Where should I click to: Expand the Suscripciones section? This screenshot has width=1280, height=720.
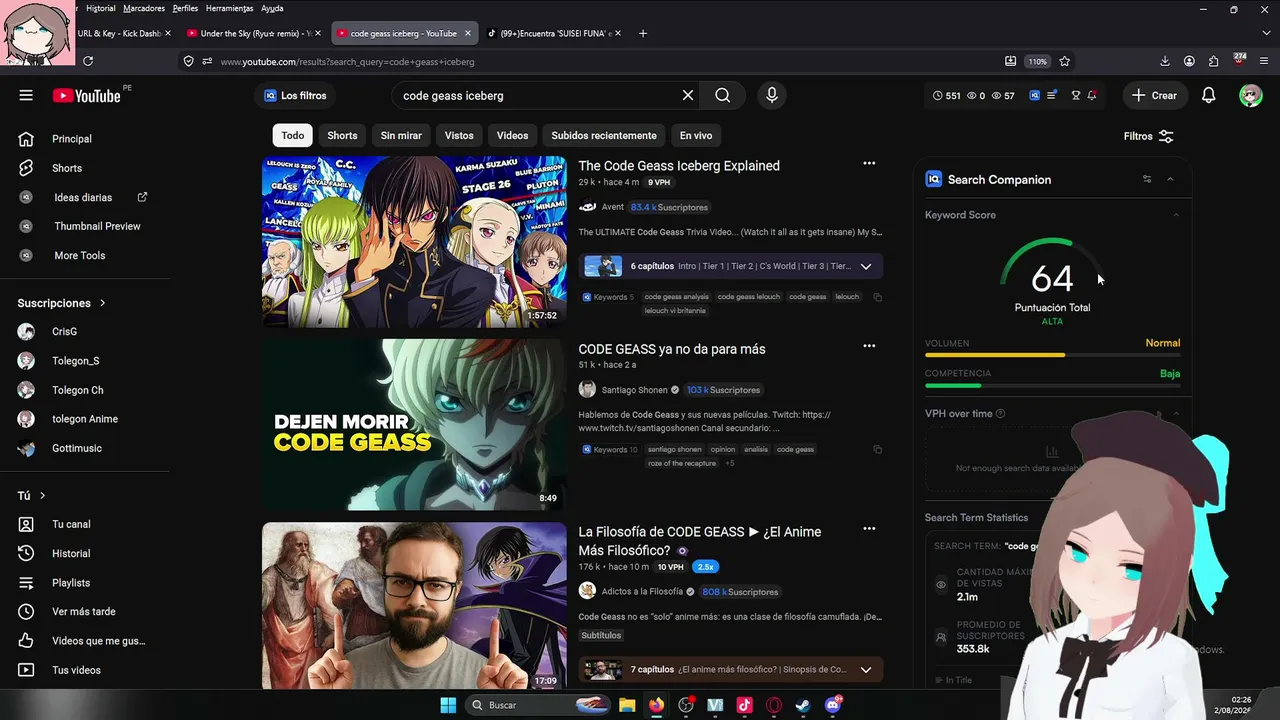point(61,303)
